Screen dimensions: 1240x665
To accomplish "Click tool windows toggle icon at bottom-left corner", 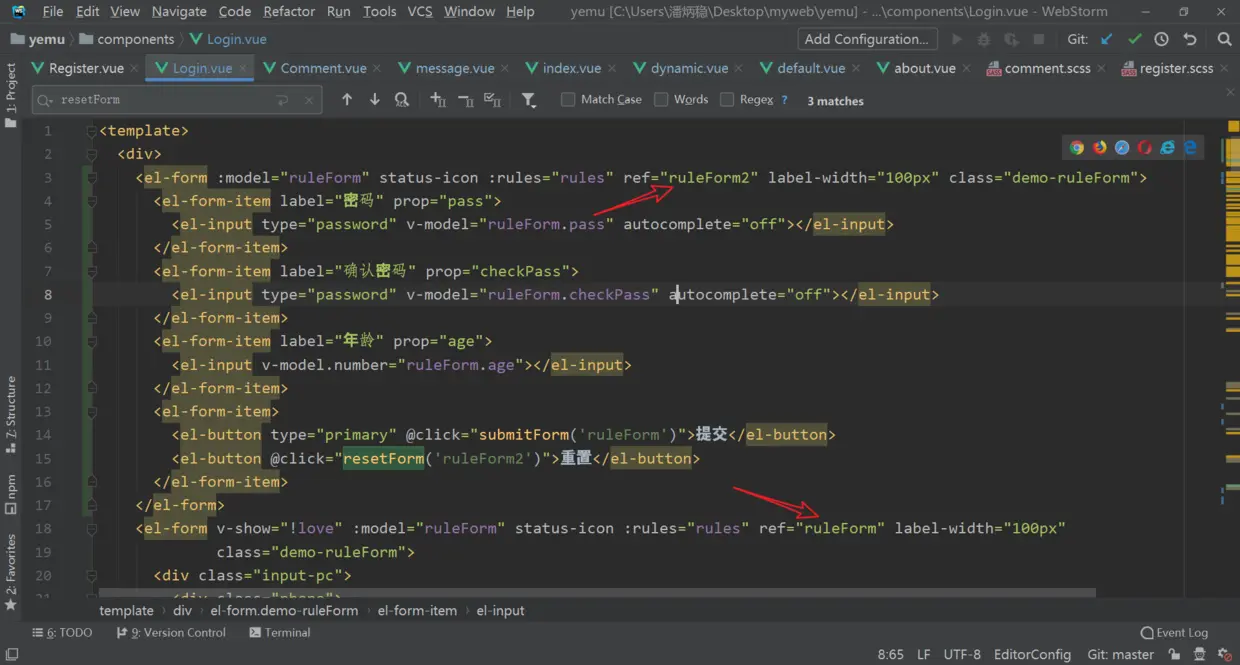I will [x=11, y=654].
